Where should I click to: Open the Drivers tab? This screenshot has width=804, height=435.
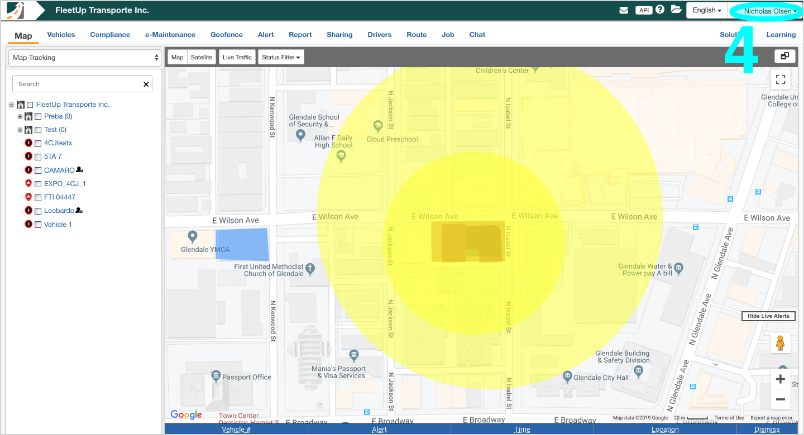[x=379, y=34]
